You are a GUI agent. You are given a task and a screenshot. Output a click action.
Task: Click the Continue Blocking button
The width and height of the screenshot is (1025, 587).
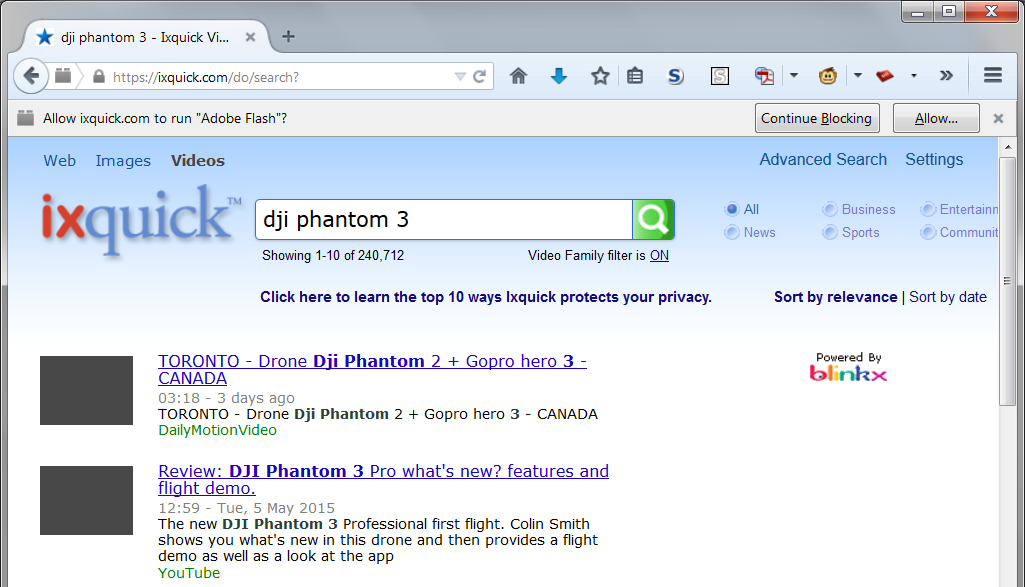pos(816,118)
